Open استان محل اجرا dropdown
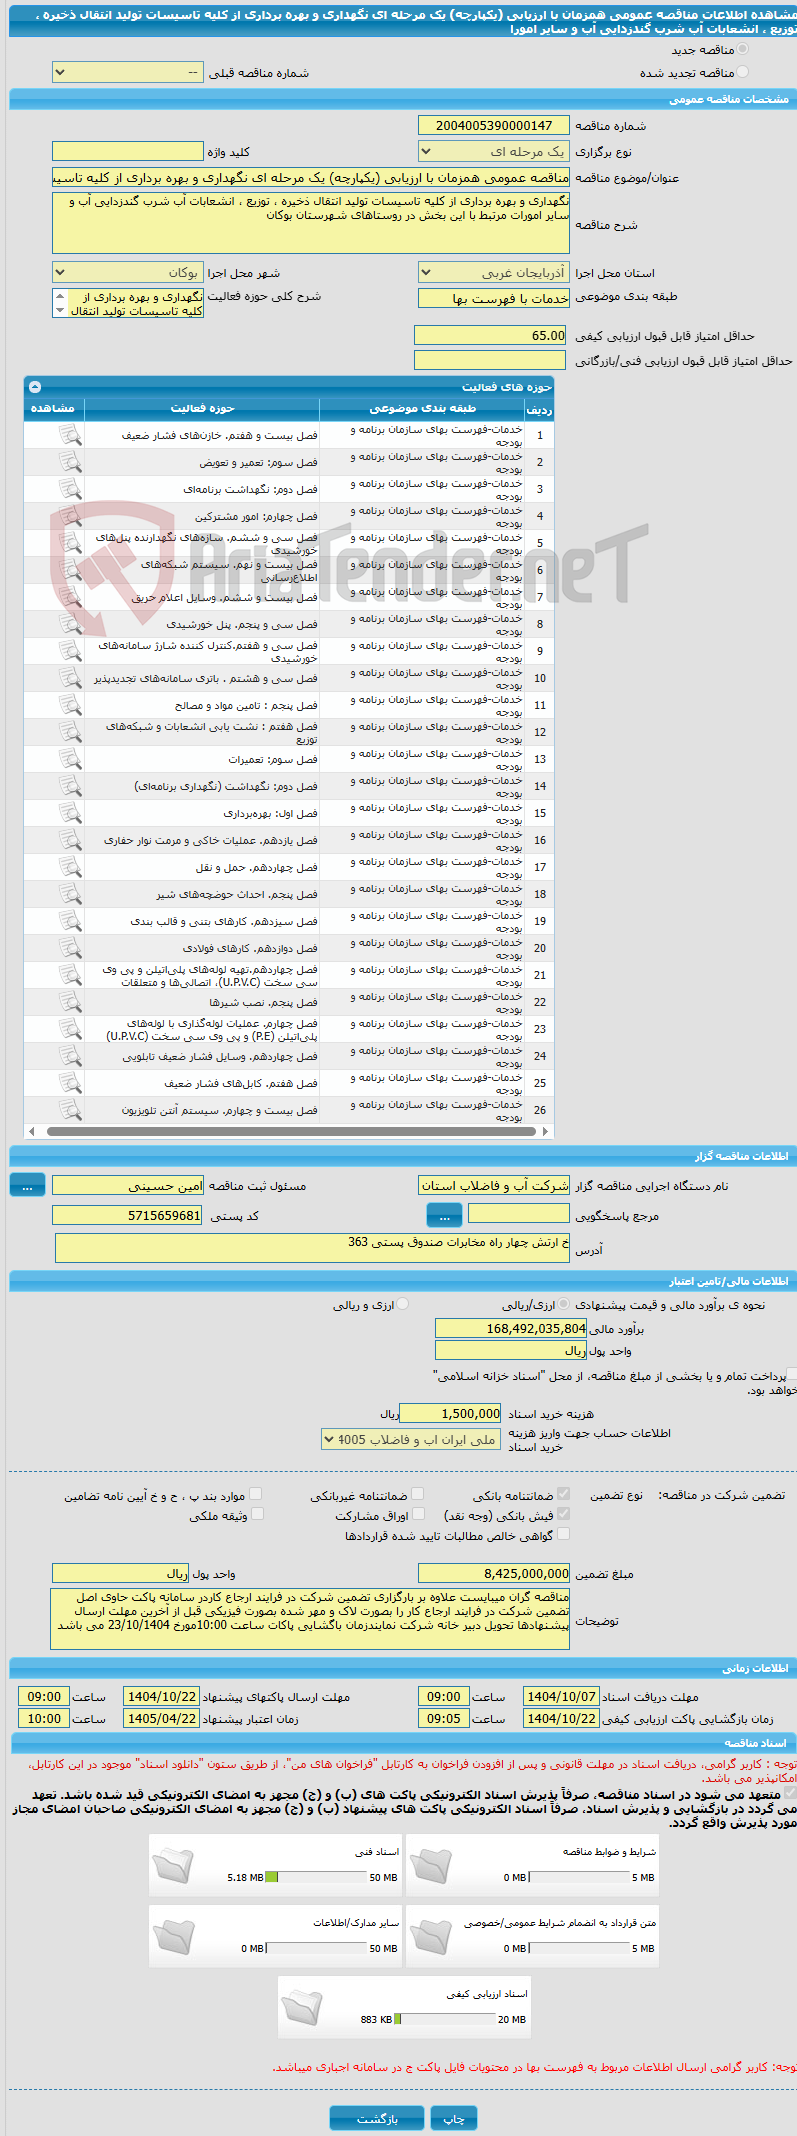This screenshot has width=797, height=2136. tap(494, 273)
